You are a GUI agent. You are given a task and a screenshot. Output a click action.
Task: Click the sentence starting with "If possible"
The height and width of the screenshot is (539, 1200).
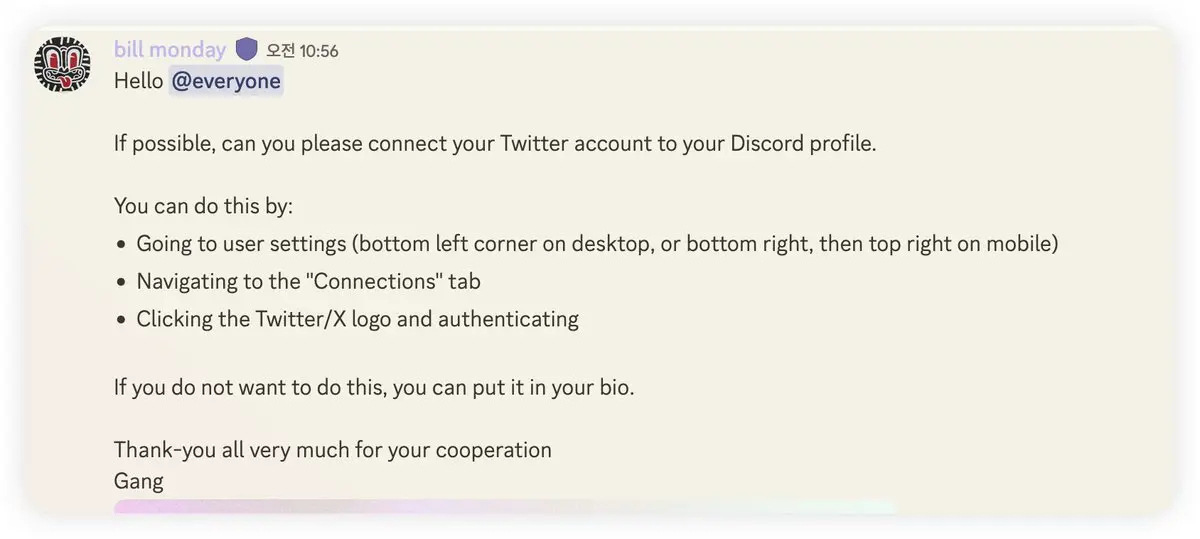click(x=494, y=143)
